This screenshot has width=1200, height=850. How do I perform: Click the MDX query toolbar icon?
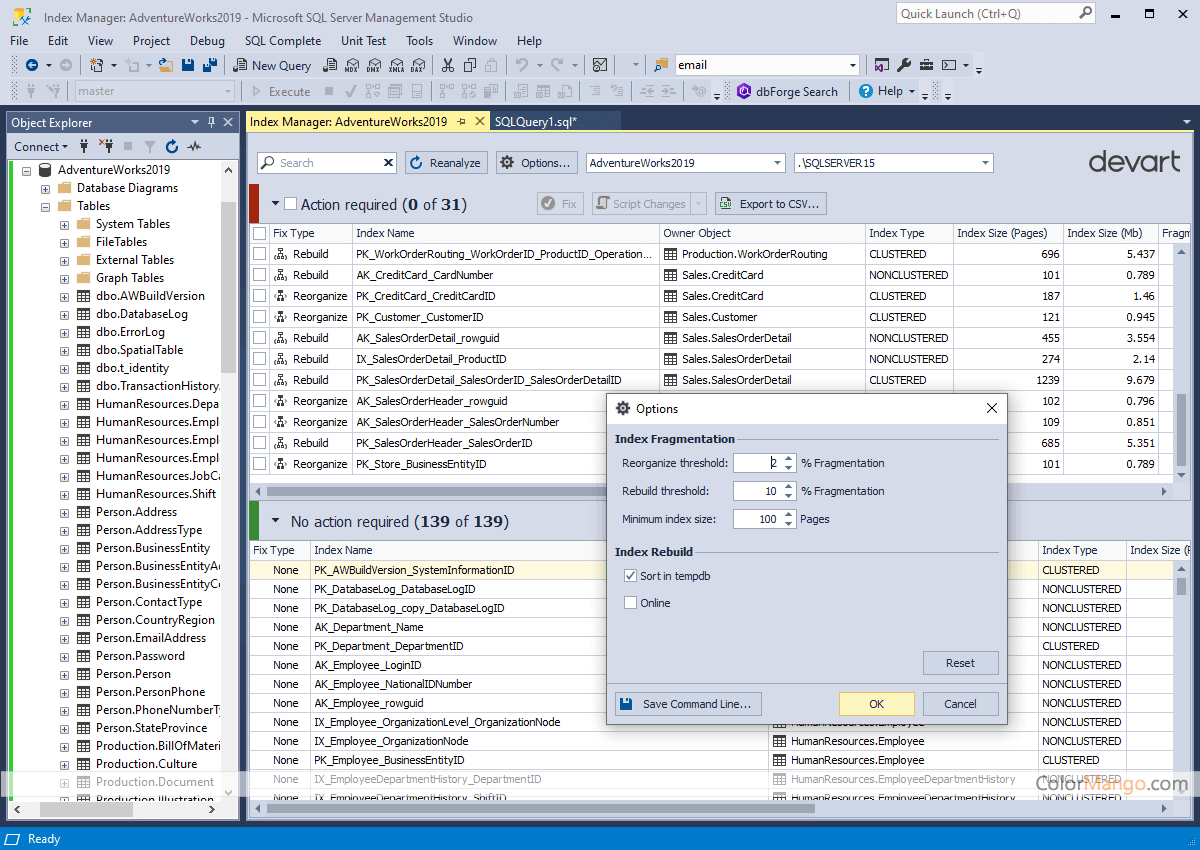pos(351,65)
